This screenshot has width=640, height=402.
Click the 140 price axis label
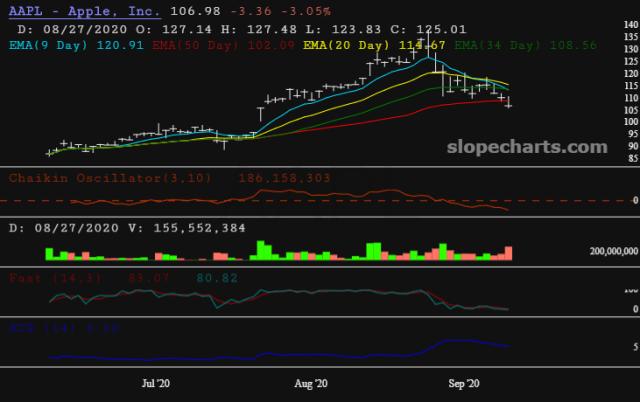point(631,24)
